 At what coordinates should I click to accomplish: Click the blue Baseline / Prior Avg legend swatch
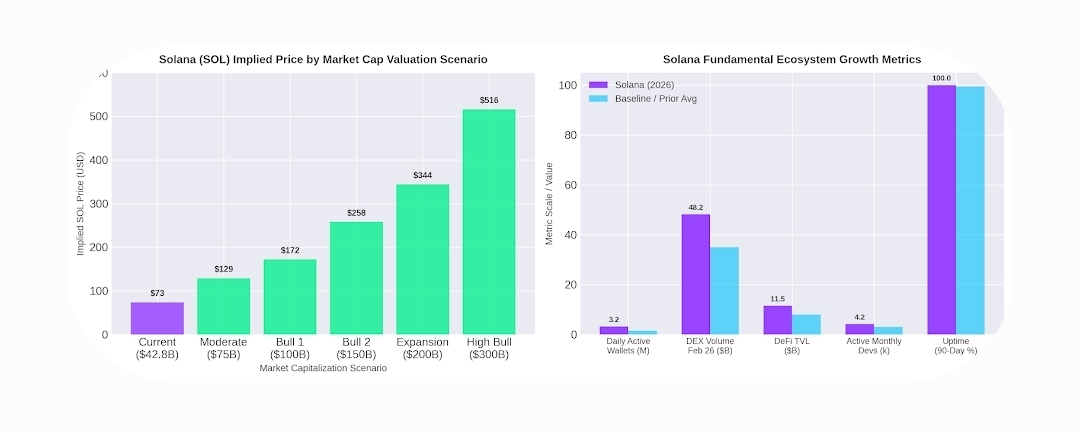[598, 98]
